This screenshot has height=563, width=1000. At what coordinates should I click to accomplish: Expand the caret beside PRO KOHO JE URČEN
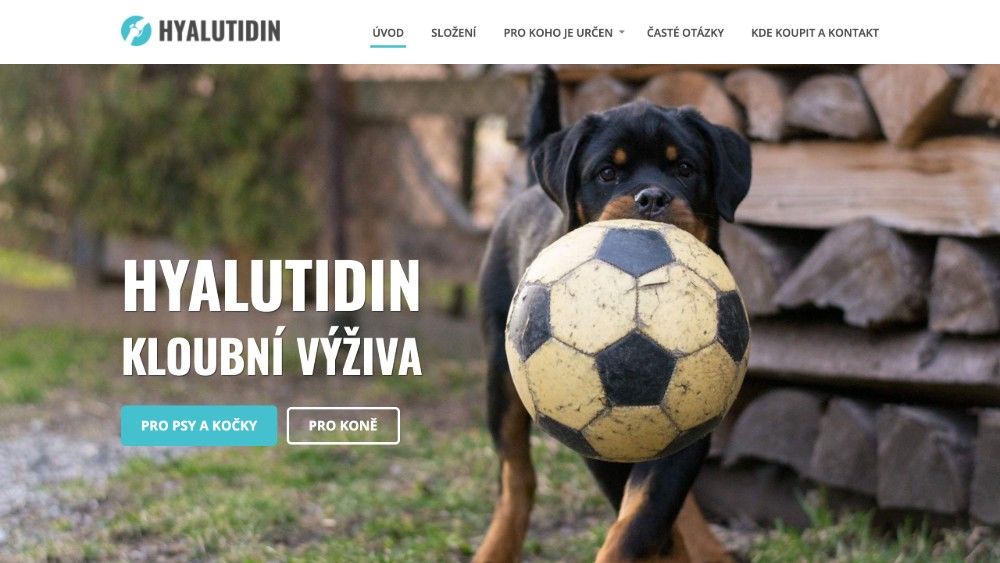622,32
